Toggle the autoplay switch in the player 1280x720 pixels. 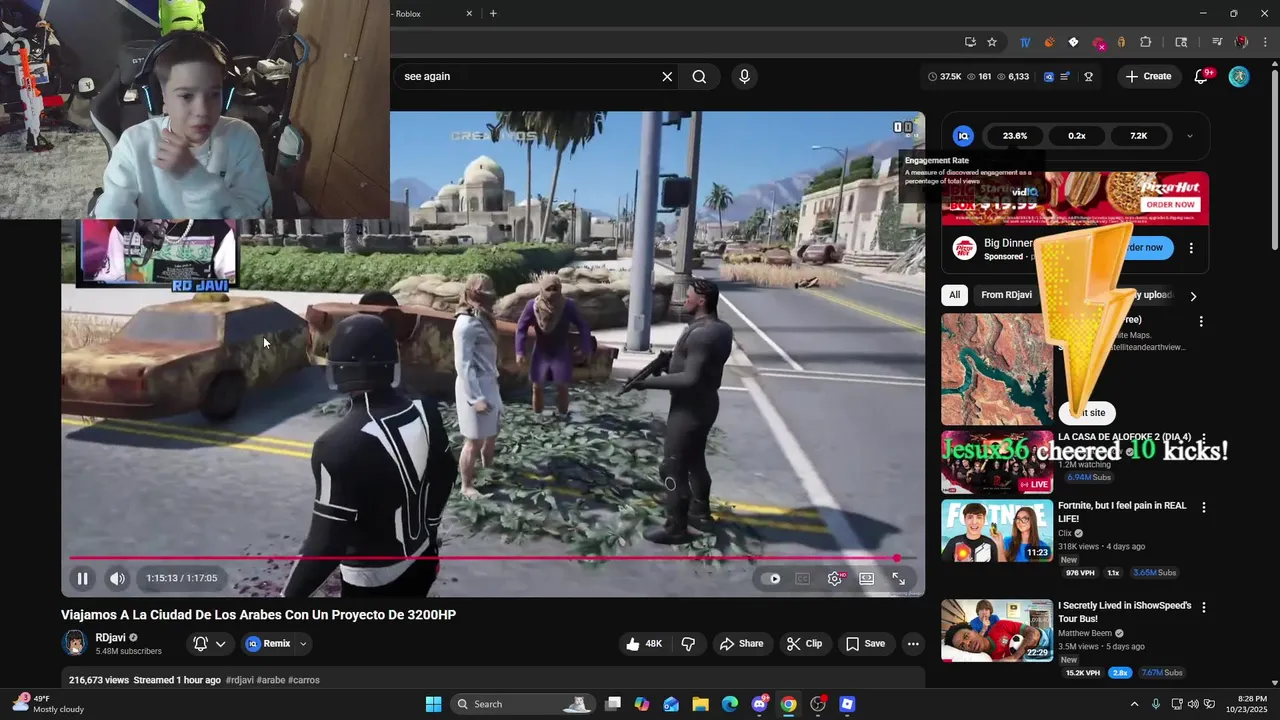(x=771, y=578)
